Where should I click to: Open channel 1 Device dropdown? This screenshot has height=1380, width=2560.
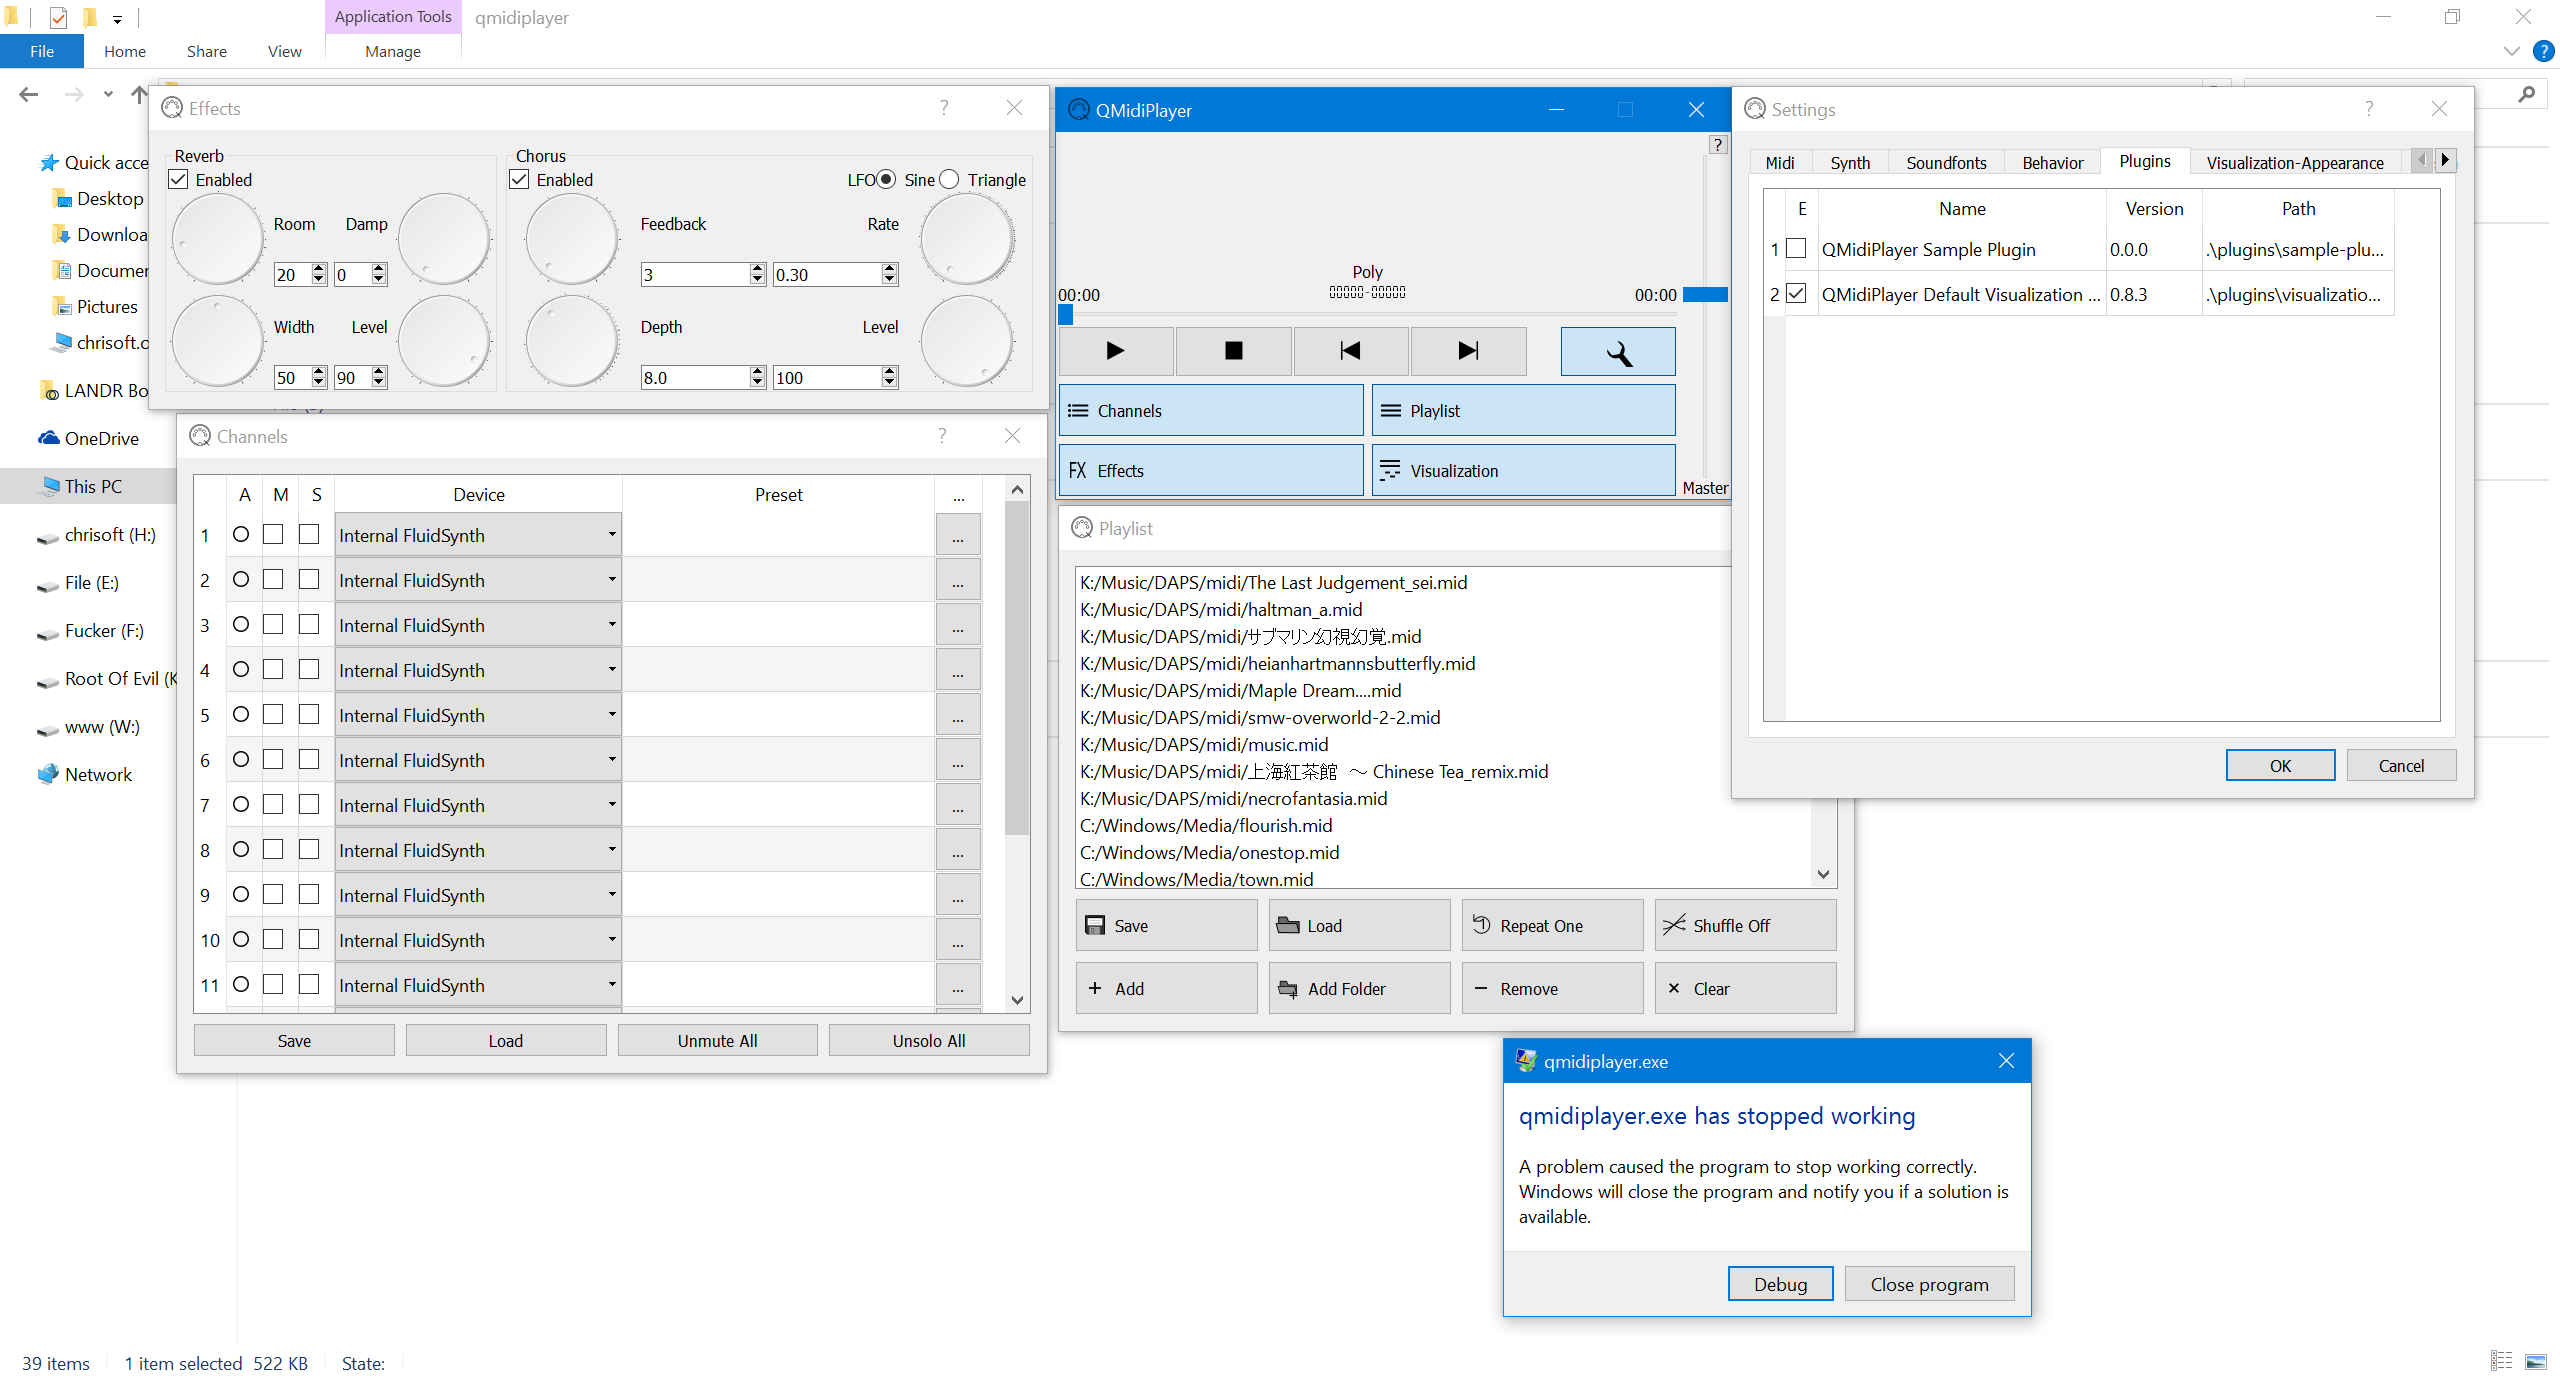click(x=478, y=535)
